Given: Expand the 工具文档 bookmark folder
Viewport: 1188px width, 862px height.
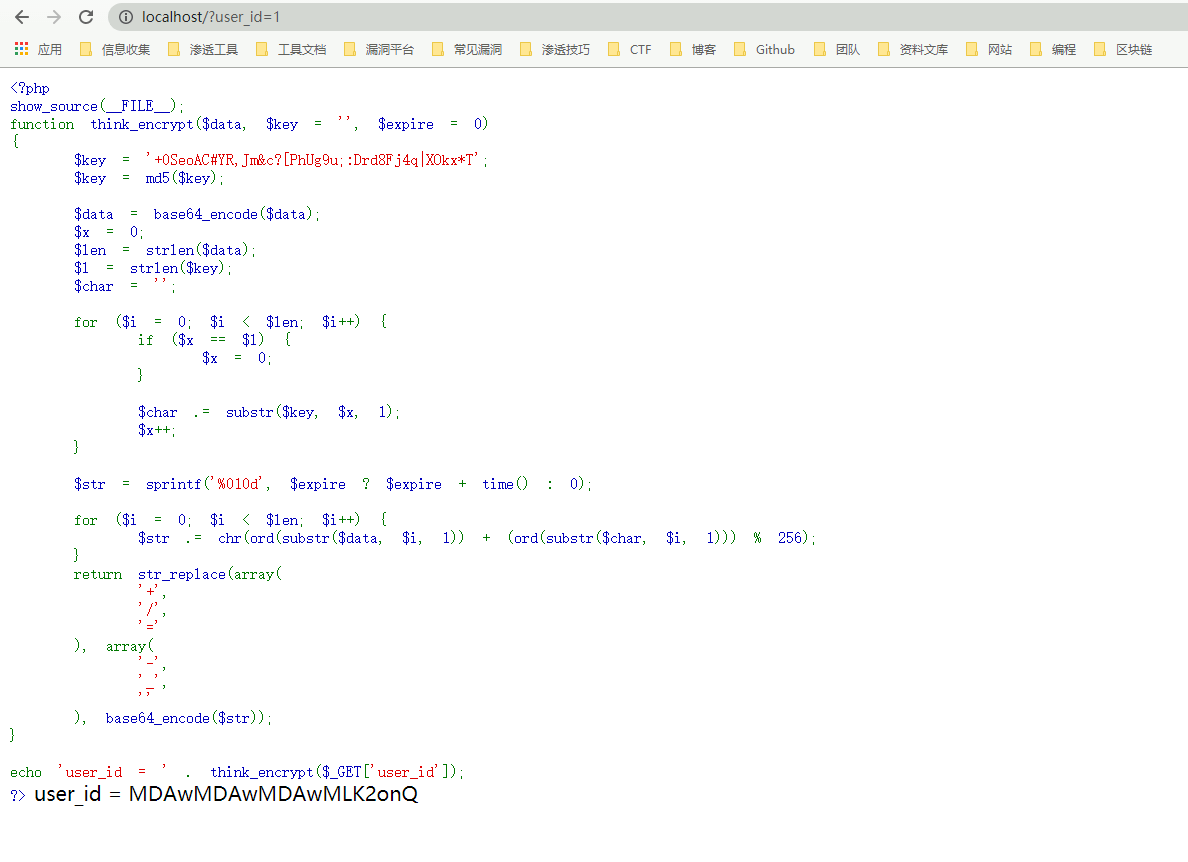Looking at the screenshot, I should pos(291,49).
